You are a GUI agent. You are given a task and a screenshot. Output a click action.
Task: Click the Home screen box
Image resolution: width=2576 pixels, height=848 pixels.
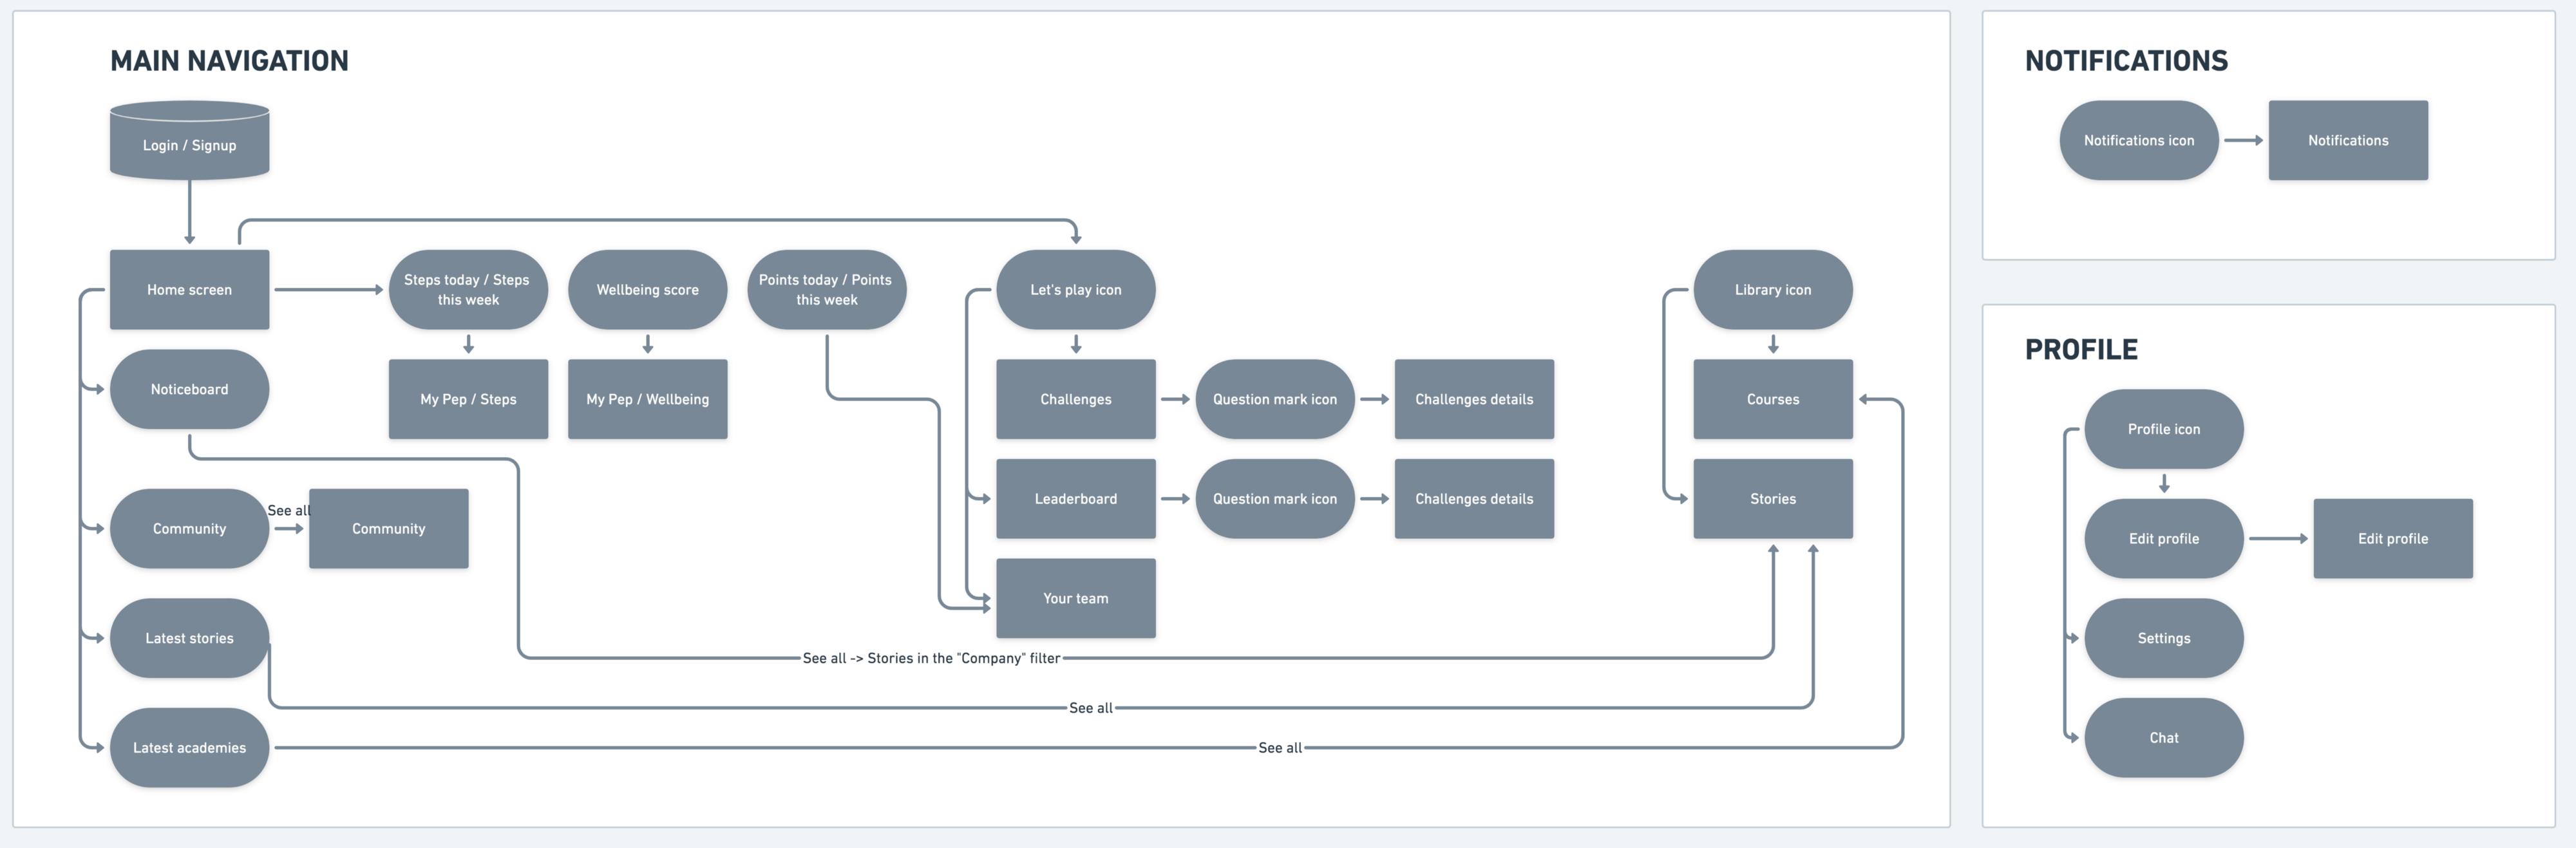pos(189,290)
